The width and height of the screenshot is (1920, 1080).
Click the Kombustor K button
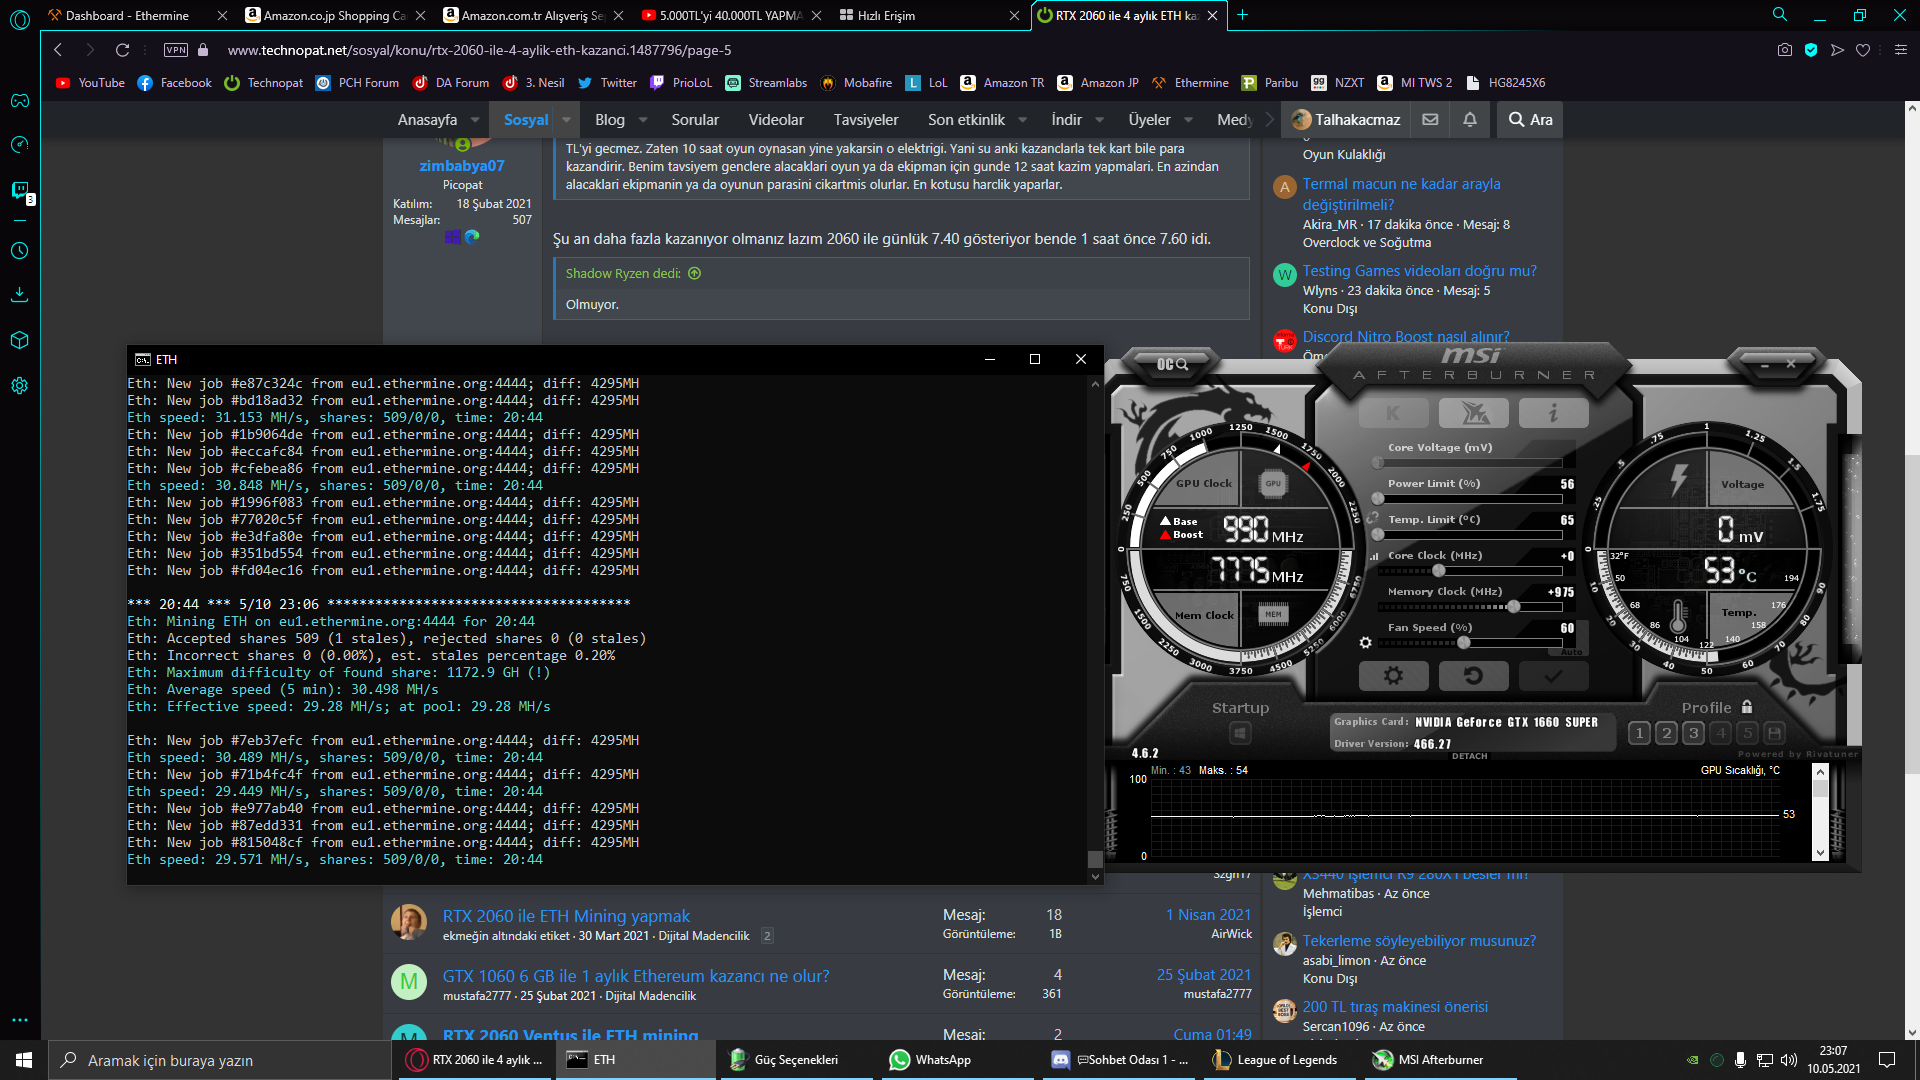(1393, 412)
